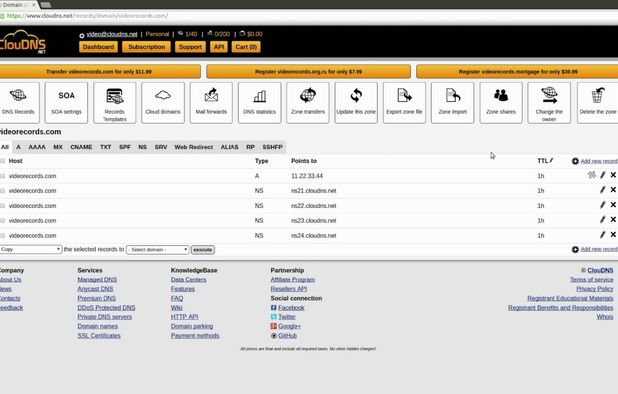Switch to the TXT tab
This screenshot has width=618, height=394.
pos(106,147)
